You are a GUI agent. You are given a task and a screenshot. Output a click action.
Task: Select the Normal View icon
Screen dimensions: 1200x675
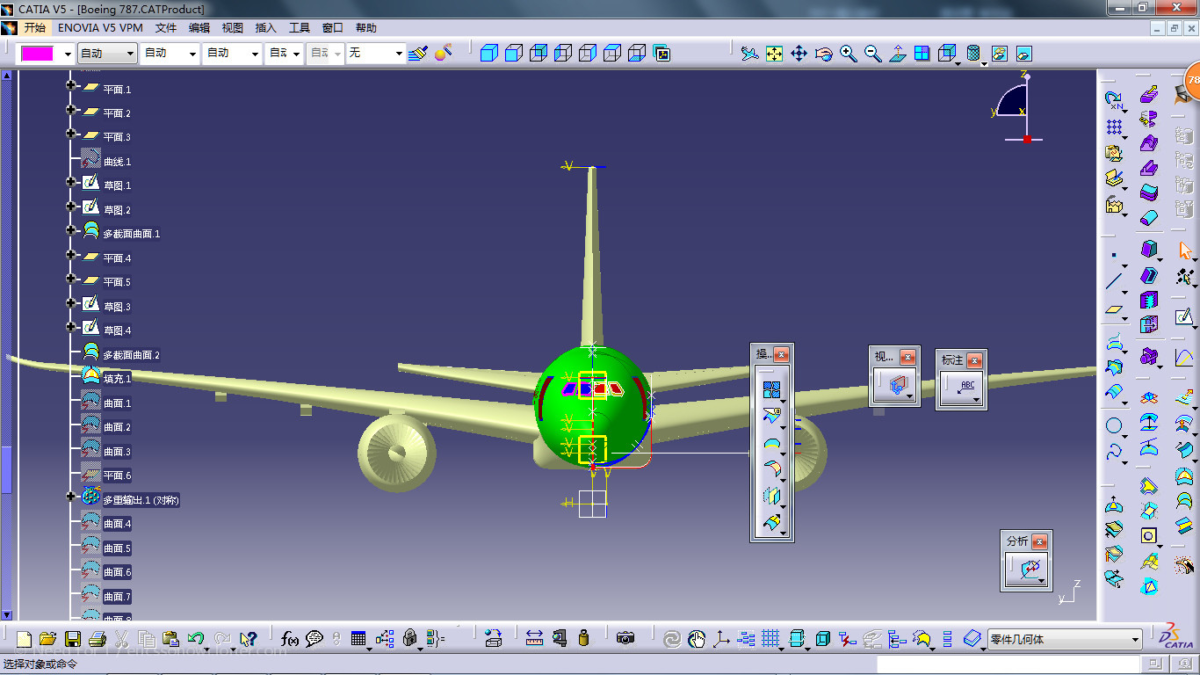(898, 54)
